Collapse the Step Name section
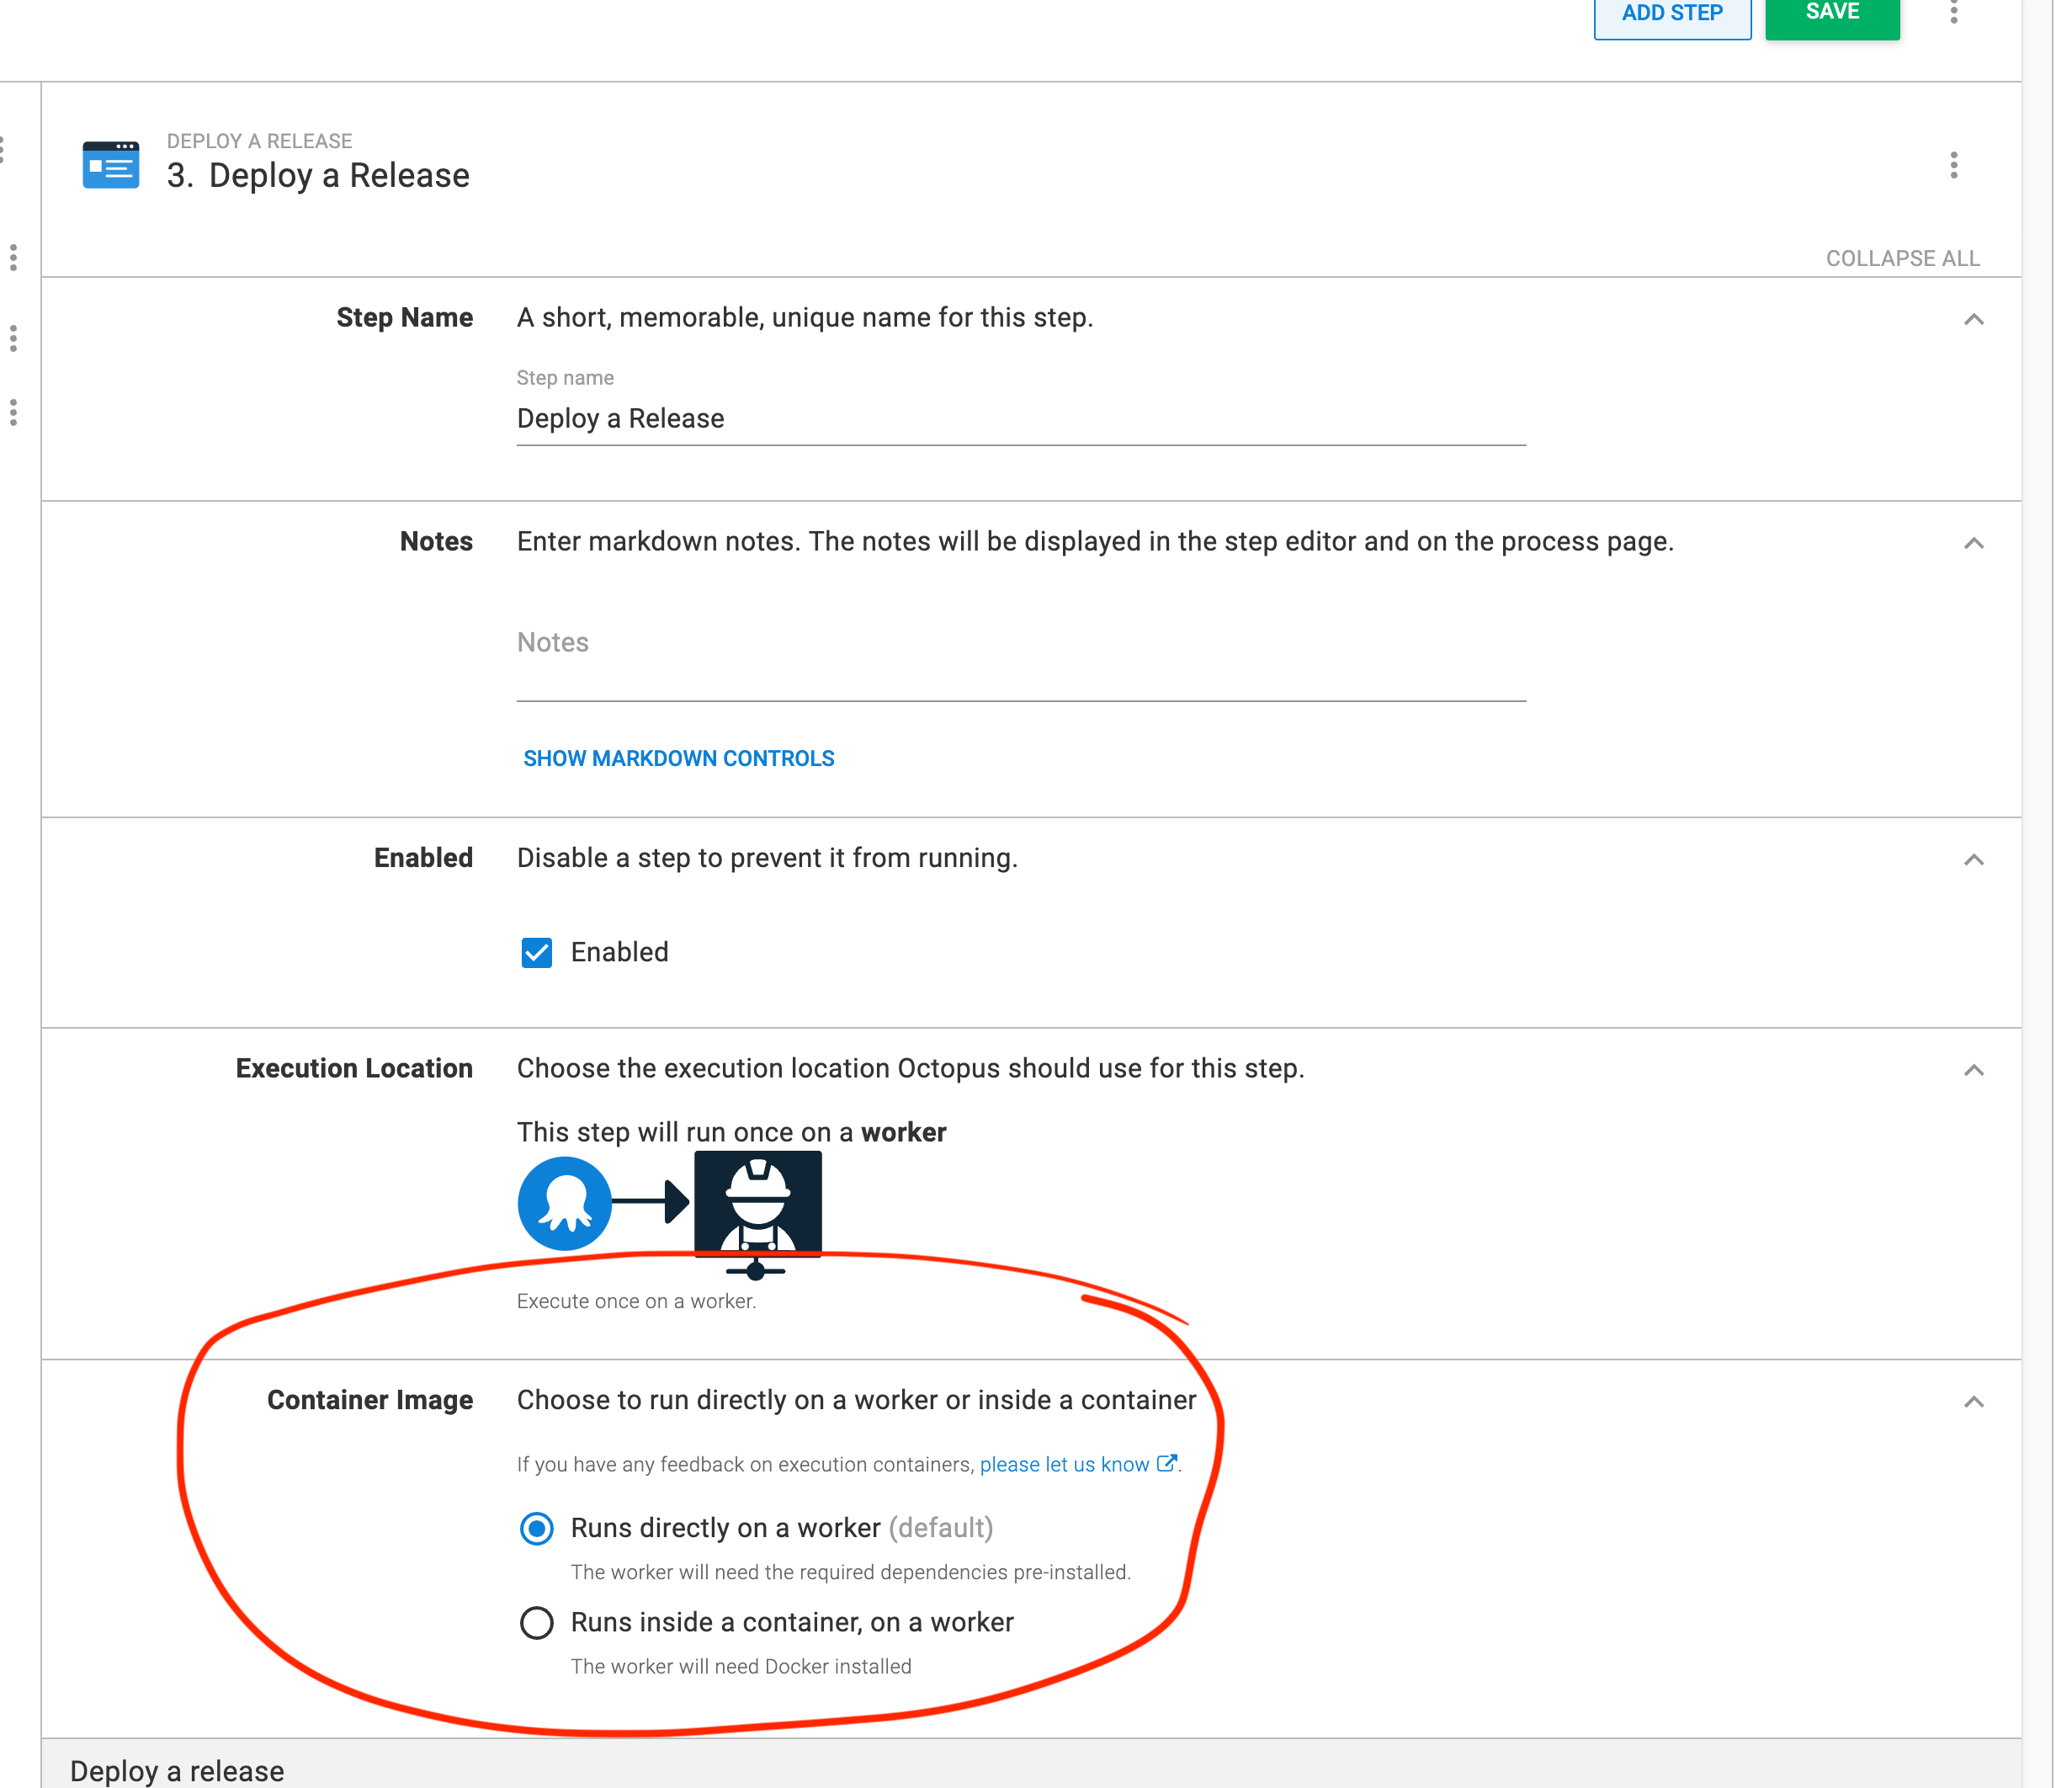 coord(1973,320)
